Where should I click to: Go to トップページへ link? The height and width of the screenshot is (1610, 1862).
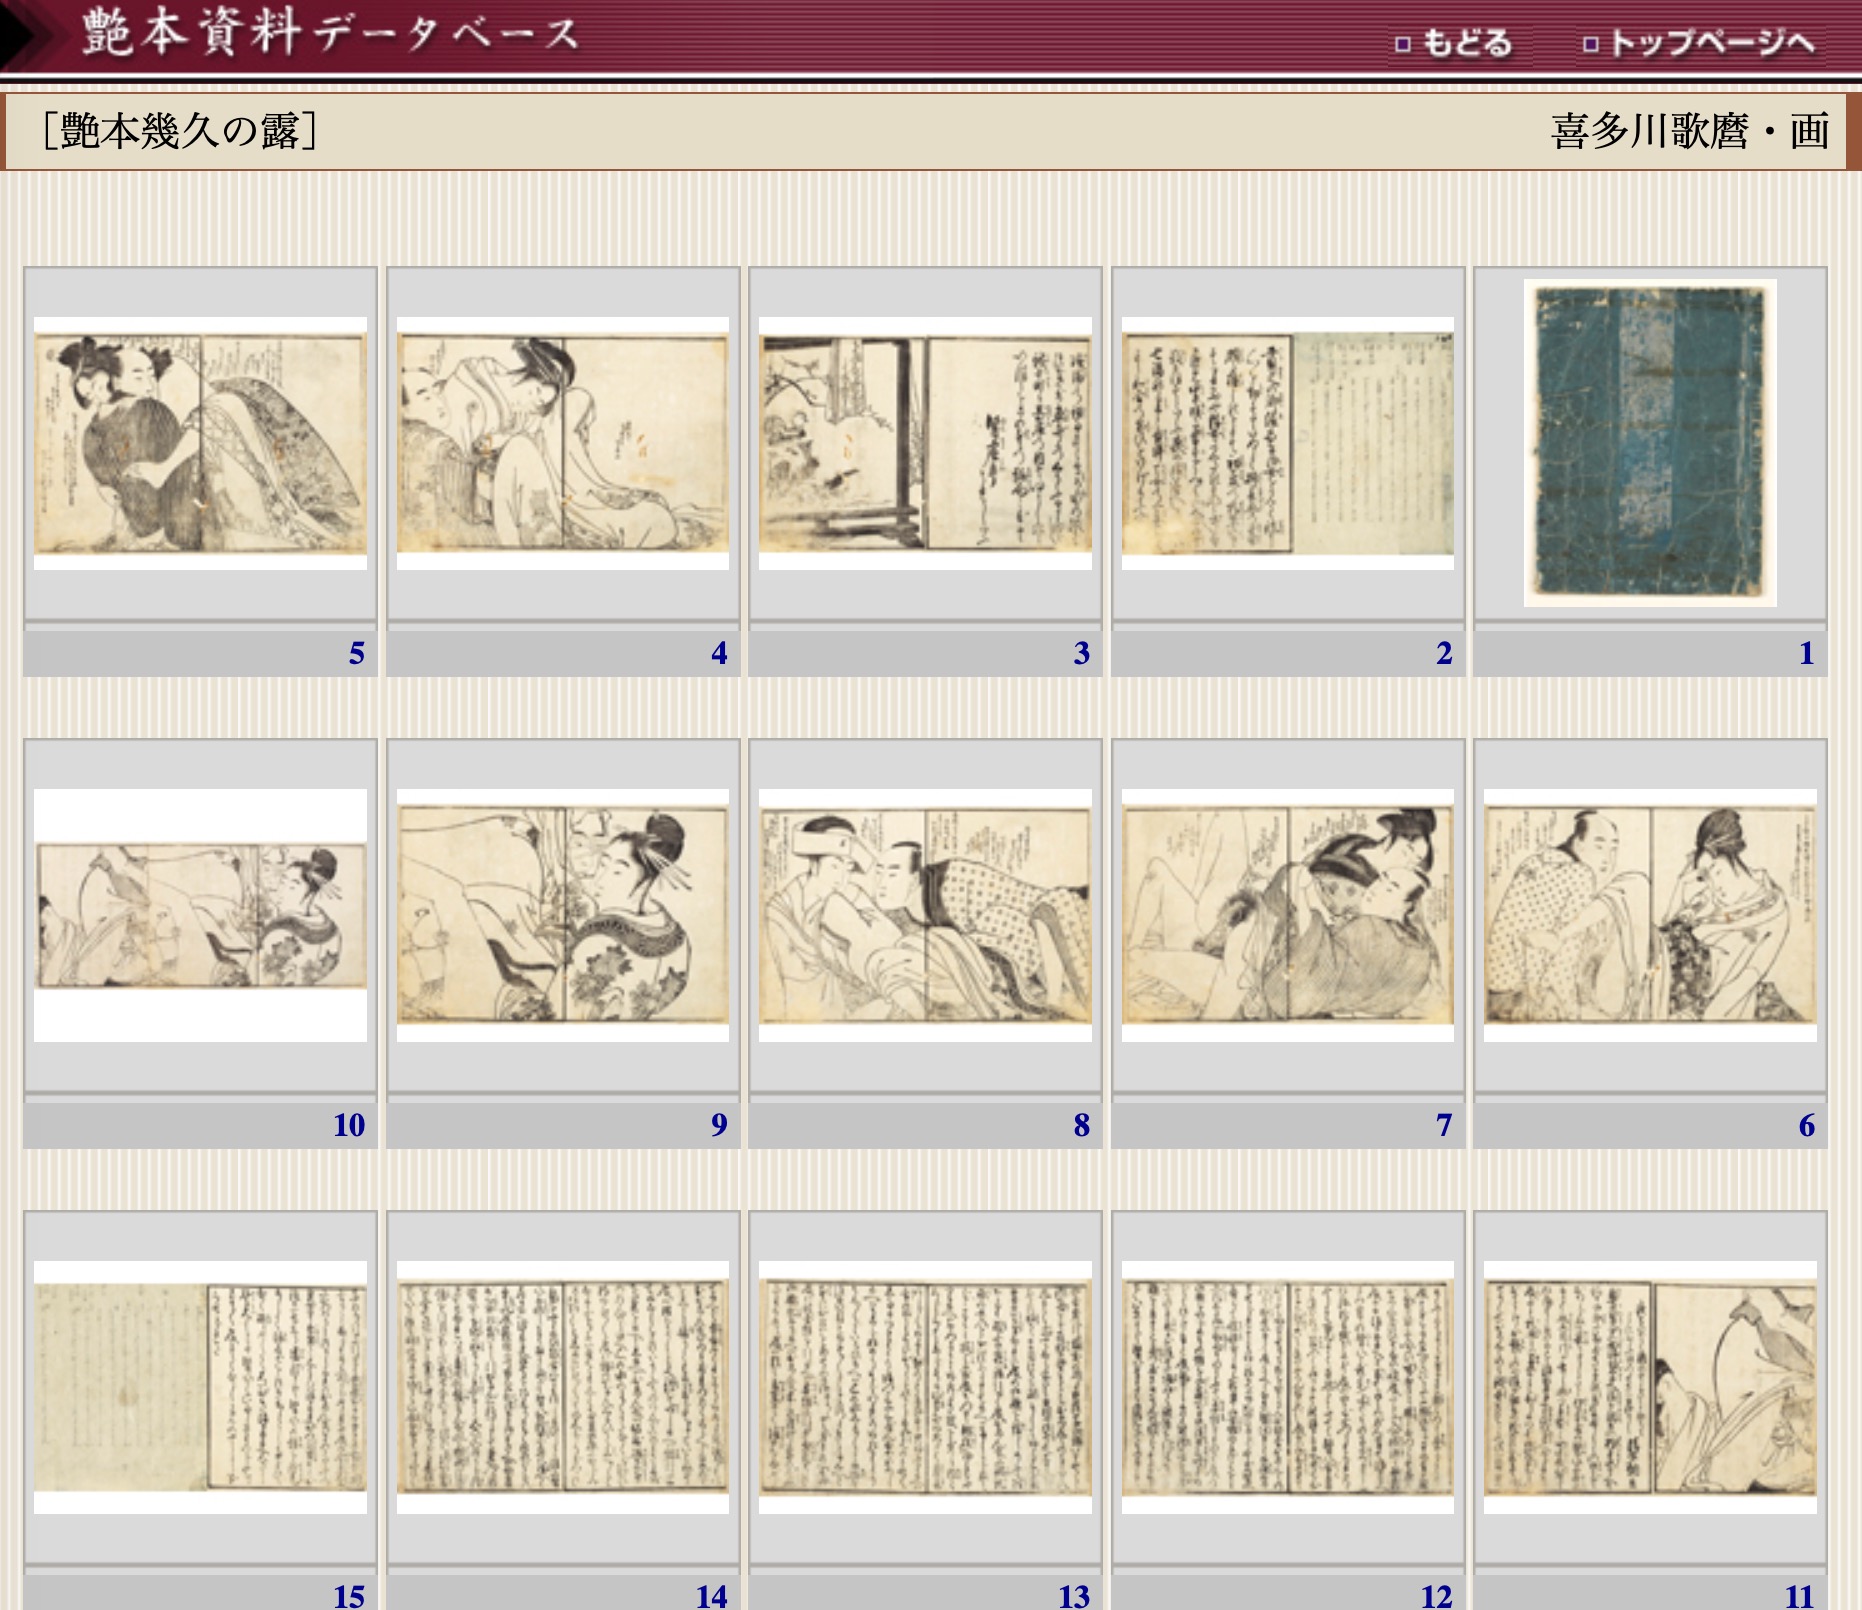1700,44
